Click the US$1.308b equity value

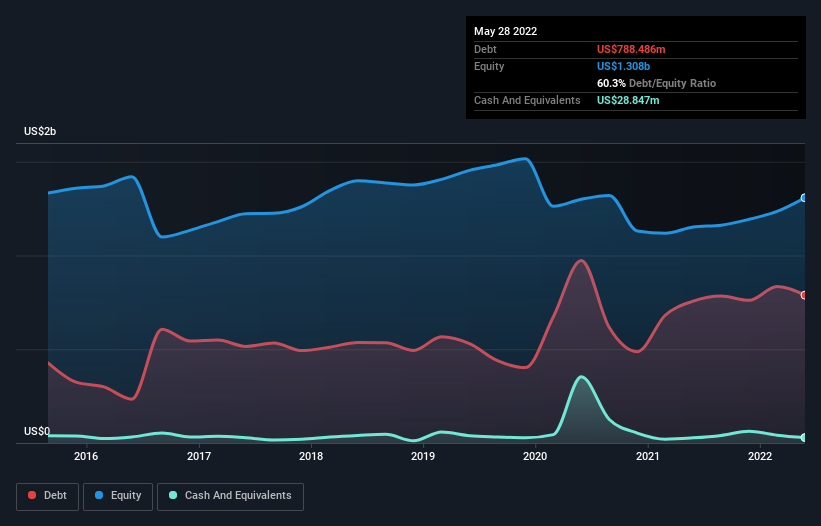point(623,66)
